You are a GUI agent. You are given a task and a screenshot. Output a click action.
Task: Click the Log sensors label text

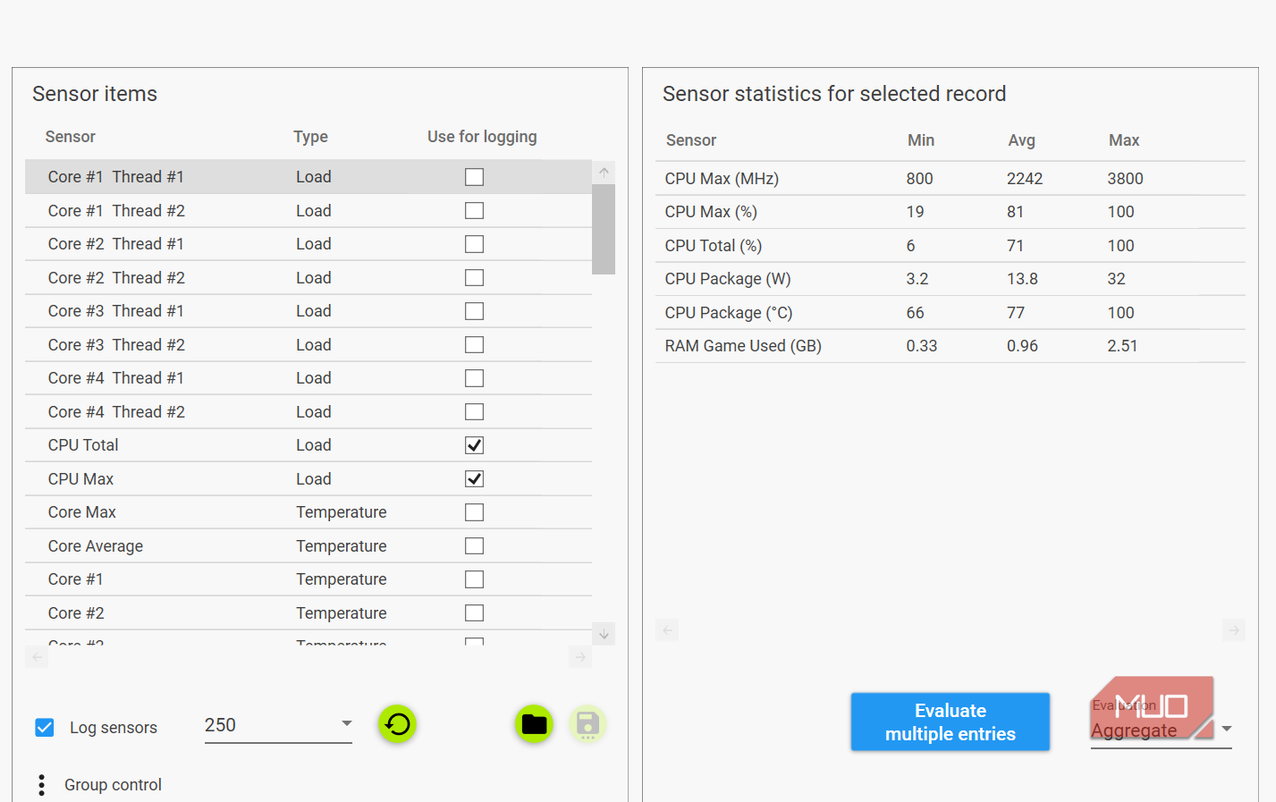pyautogui.click(x=113, y=728)
